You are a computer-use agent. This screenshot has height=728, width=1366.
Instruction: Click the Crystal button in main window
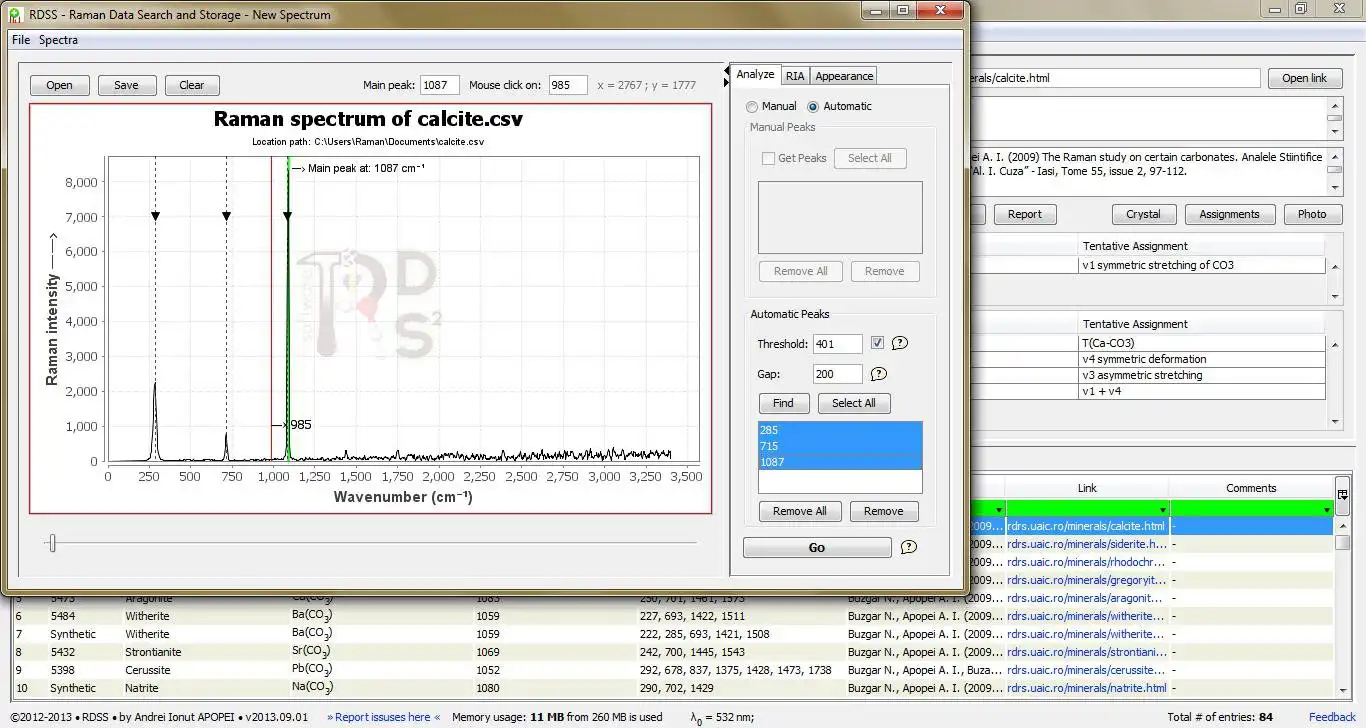point(1144,214)
